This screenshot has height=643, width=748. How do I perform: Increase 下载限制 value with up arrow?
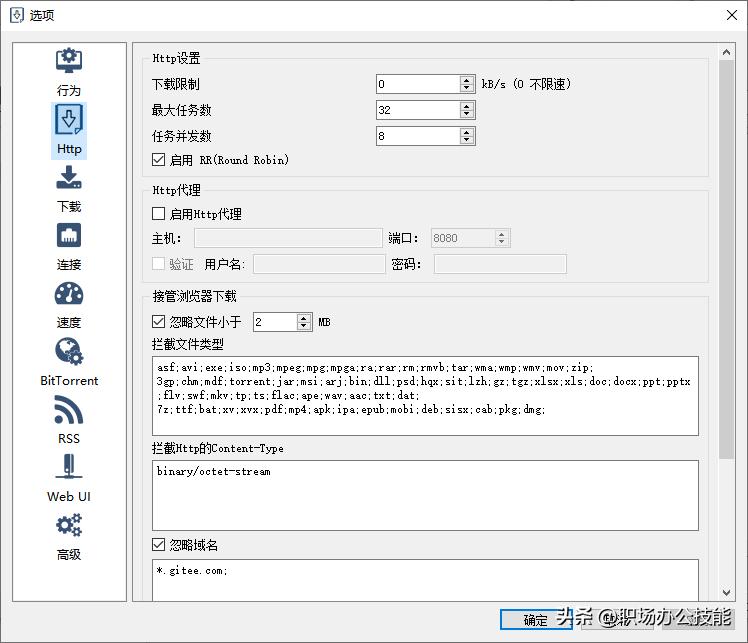tap(467, 80)
